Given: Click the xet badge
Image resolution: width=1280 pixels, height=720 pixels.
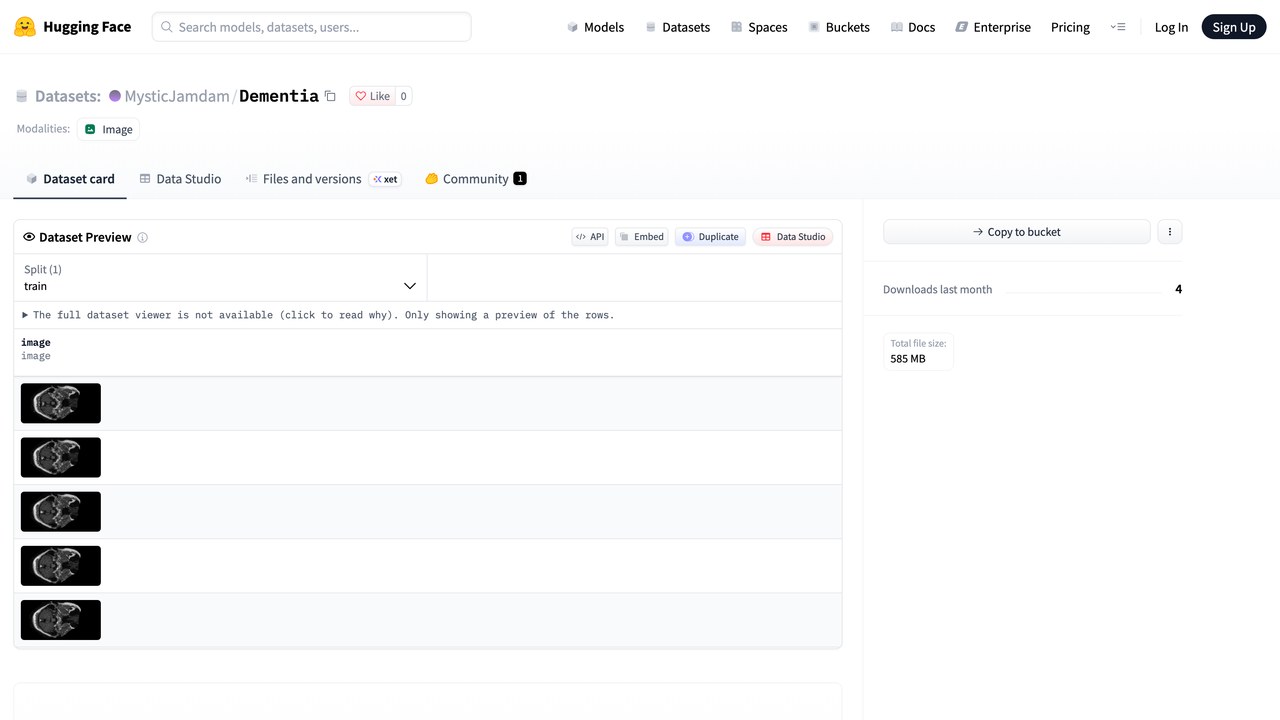Looking at the screenshot, I should pyautogui.click(x=385, y=180).
